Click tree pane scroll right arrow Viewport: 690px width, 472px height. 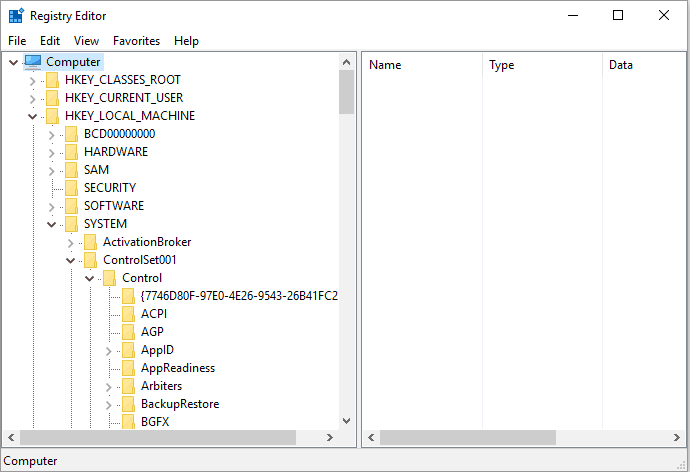[x=330, y=438]
